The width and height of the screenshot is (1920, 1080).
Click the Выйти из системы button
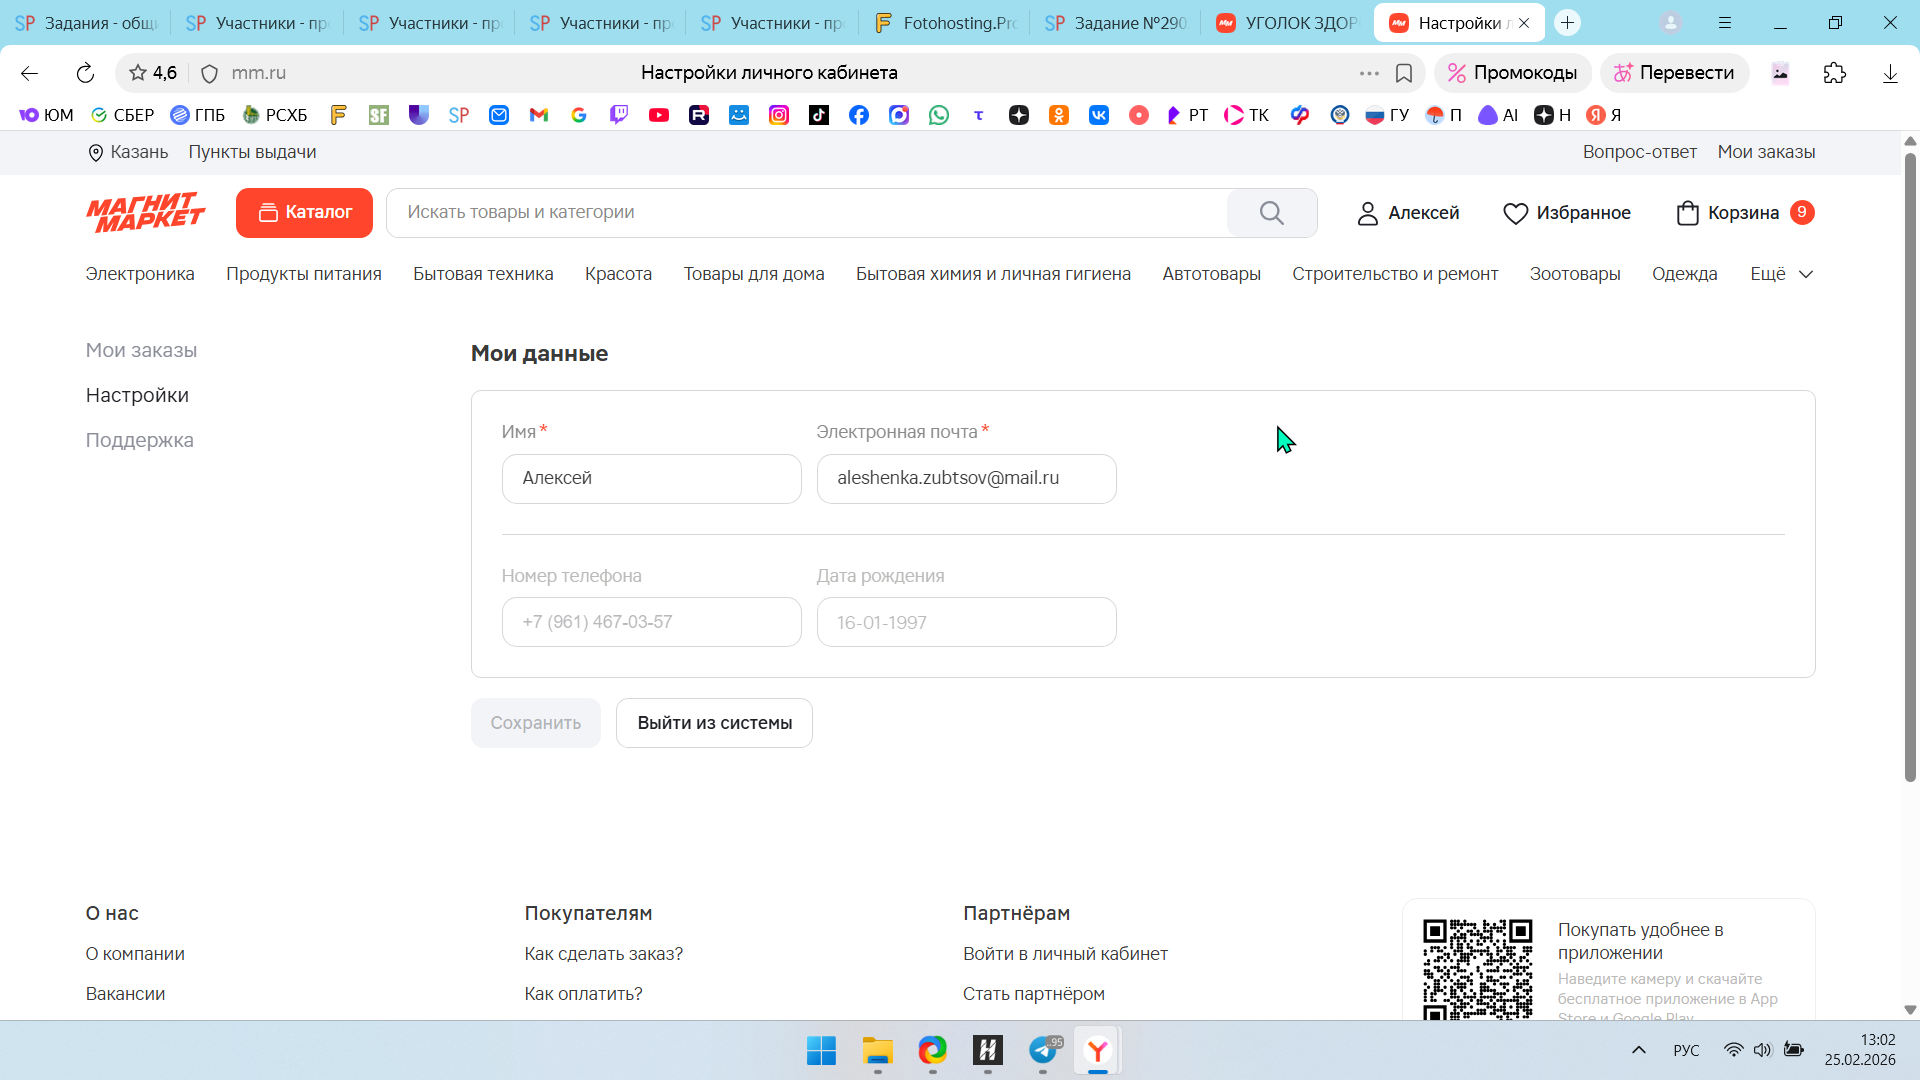[x=714, y=723]
